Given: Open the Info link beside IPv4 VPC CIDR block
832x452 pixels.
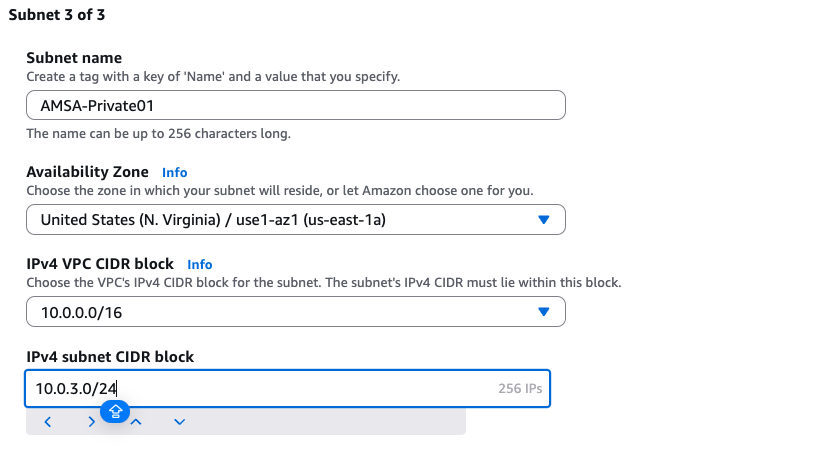Looking at the screenshot, I should pyautogui.click(x=200, y=265).
